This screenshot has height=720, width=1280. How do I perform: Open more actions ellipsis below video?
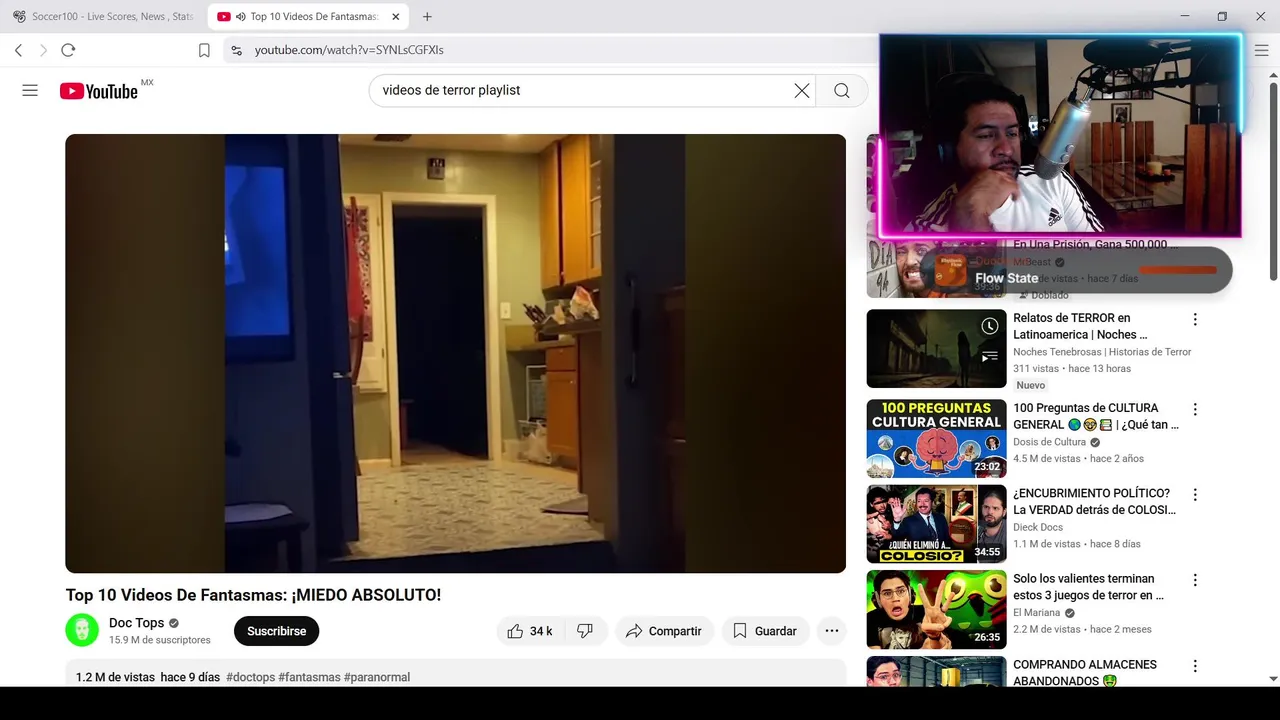[x=831, y=631]
